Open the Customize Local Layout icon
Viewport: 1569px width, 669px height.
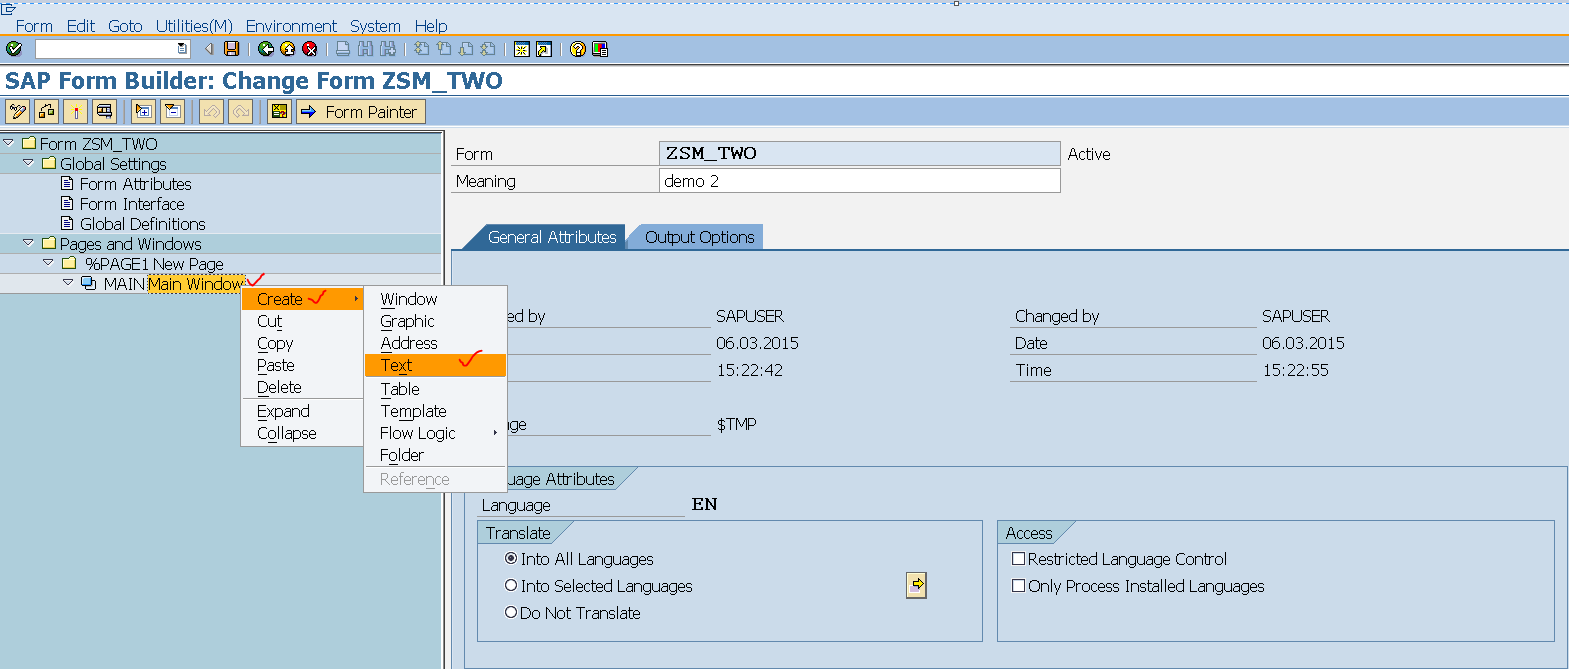tap(600, 49)
